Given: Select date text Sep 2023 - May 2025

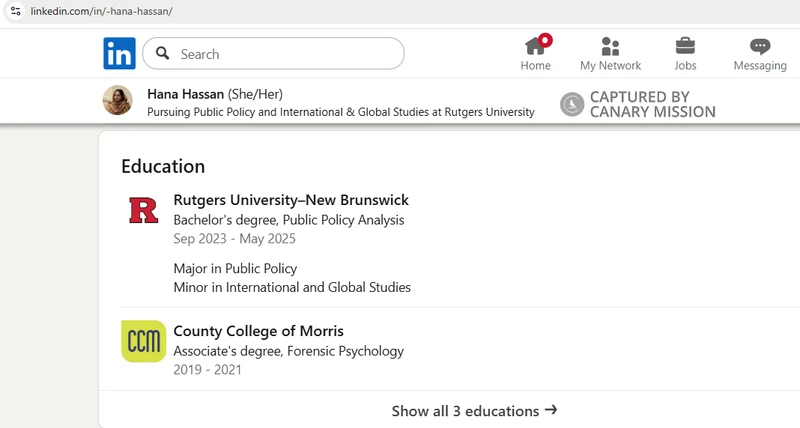Looking at the screenshot, I should pos(235,239).
